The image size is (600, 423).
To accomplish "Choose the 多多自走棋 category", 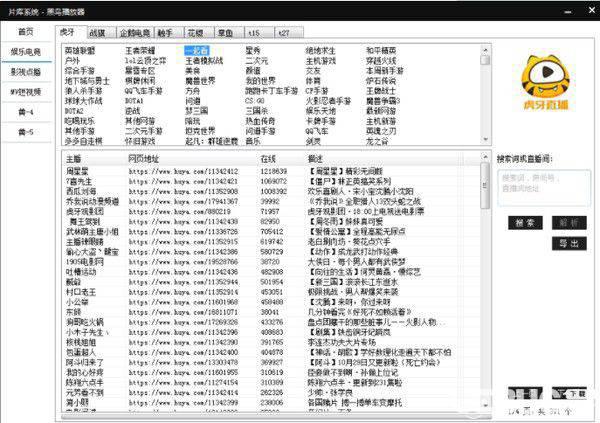I will coord(84,141).
